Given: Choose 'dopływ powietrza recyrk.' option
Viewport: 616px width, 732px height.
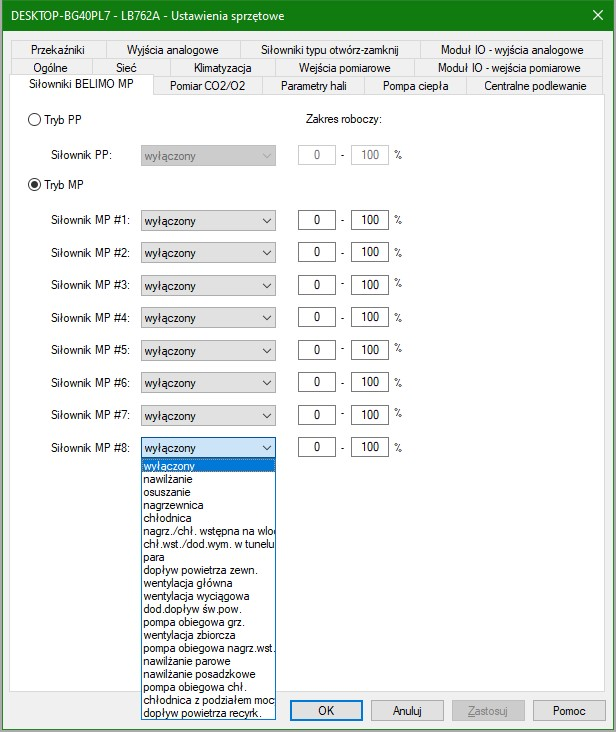Looking at the screenshot, I should 208,713.
